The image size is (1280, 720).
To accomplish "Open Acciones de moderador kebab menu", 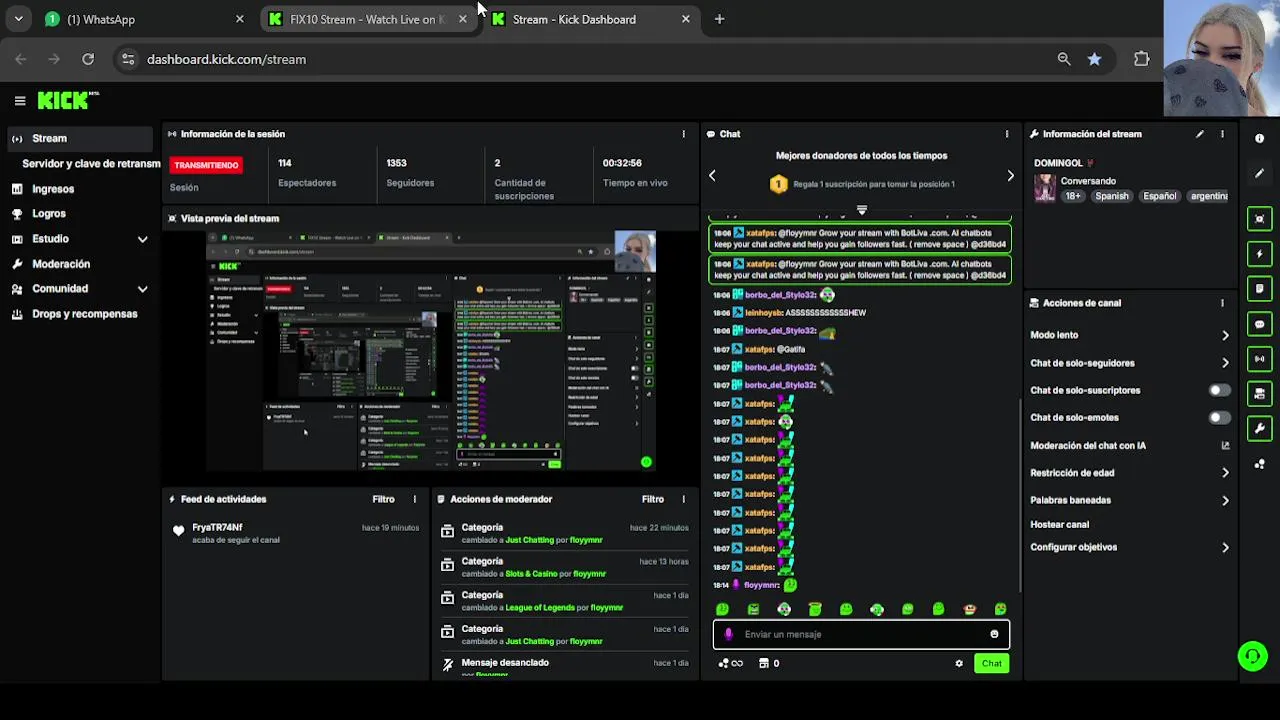I will (x=684, y=499).
